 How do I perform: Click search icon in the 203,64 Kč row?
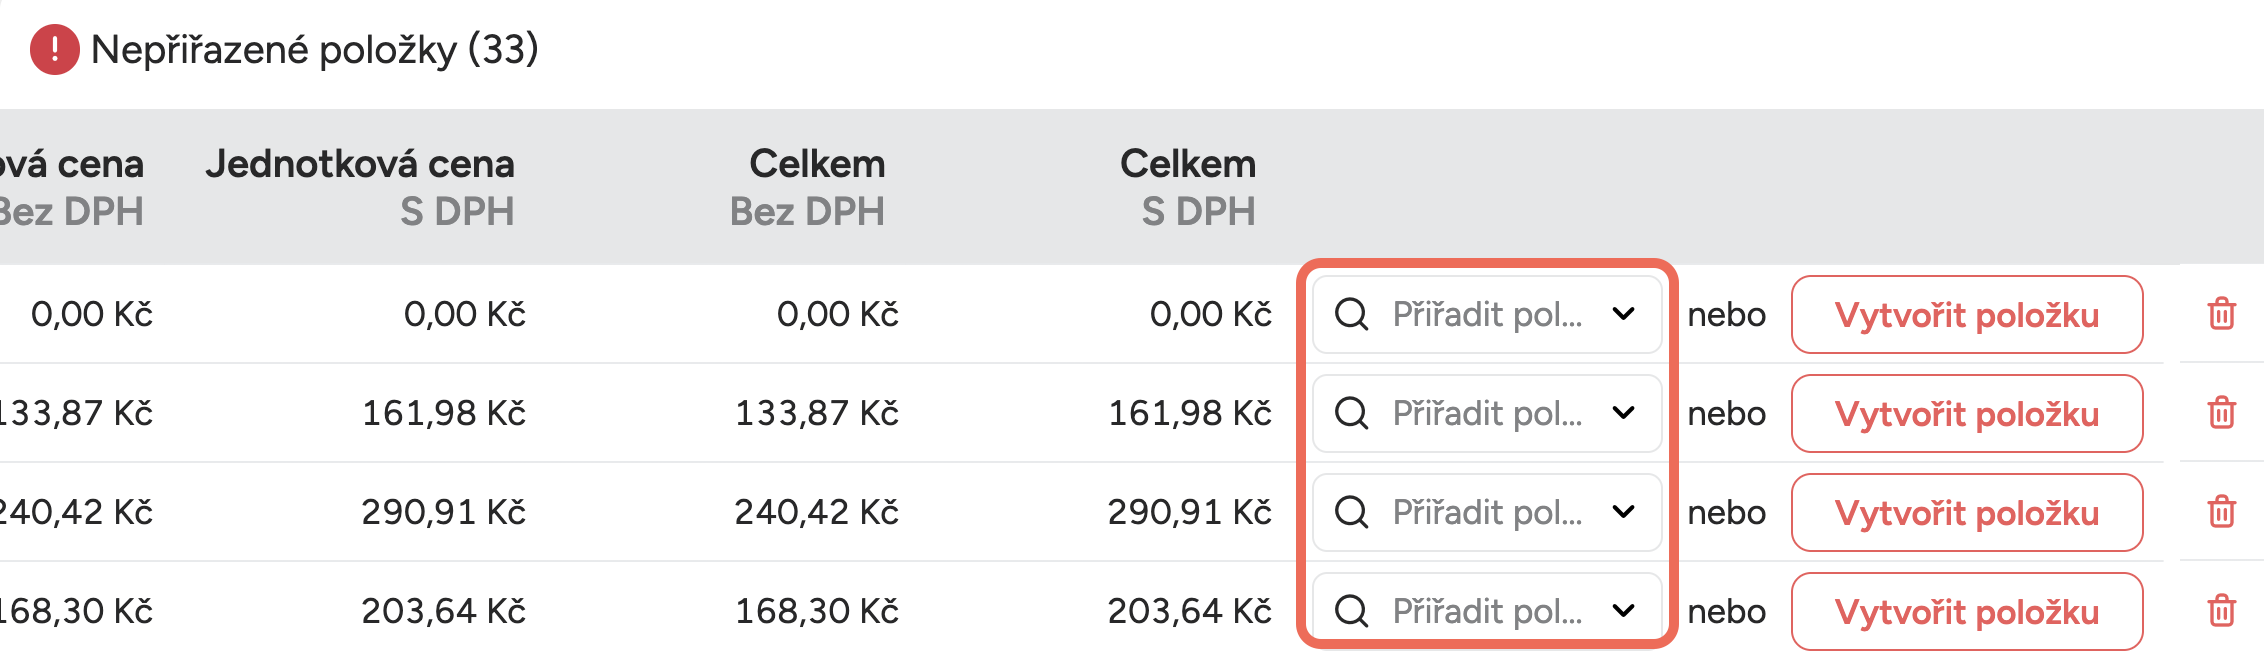pyautogui.click(x=1352, y=610)
